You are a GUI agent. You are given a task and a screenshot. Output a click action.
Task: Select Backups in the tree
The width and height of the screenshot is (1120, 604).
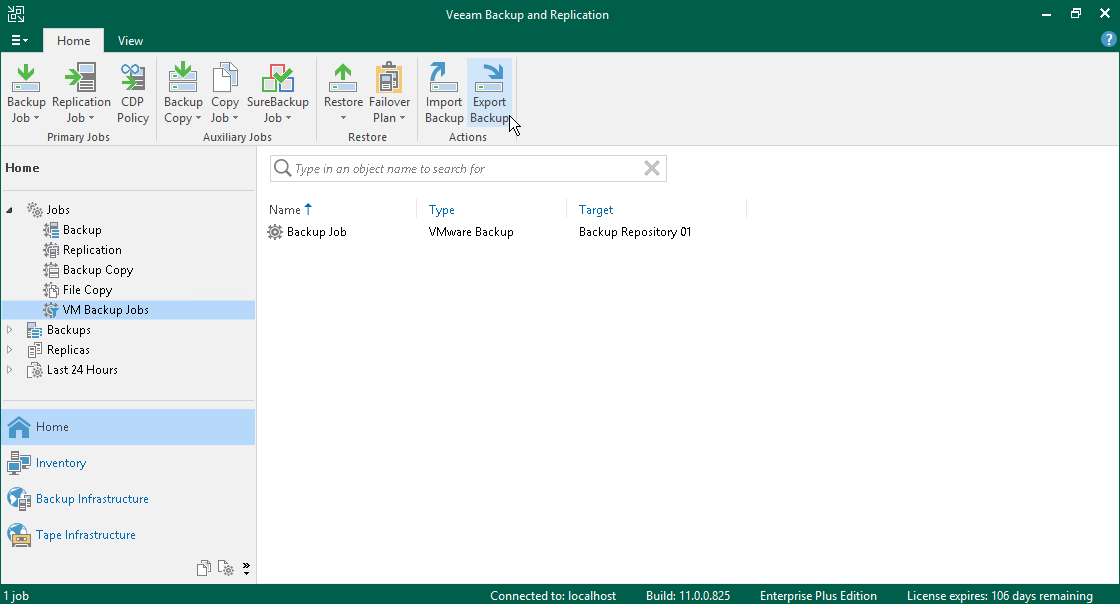tap(69, 330)
